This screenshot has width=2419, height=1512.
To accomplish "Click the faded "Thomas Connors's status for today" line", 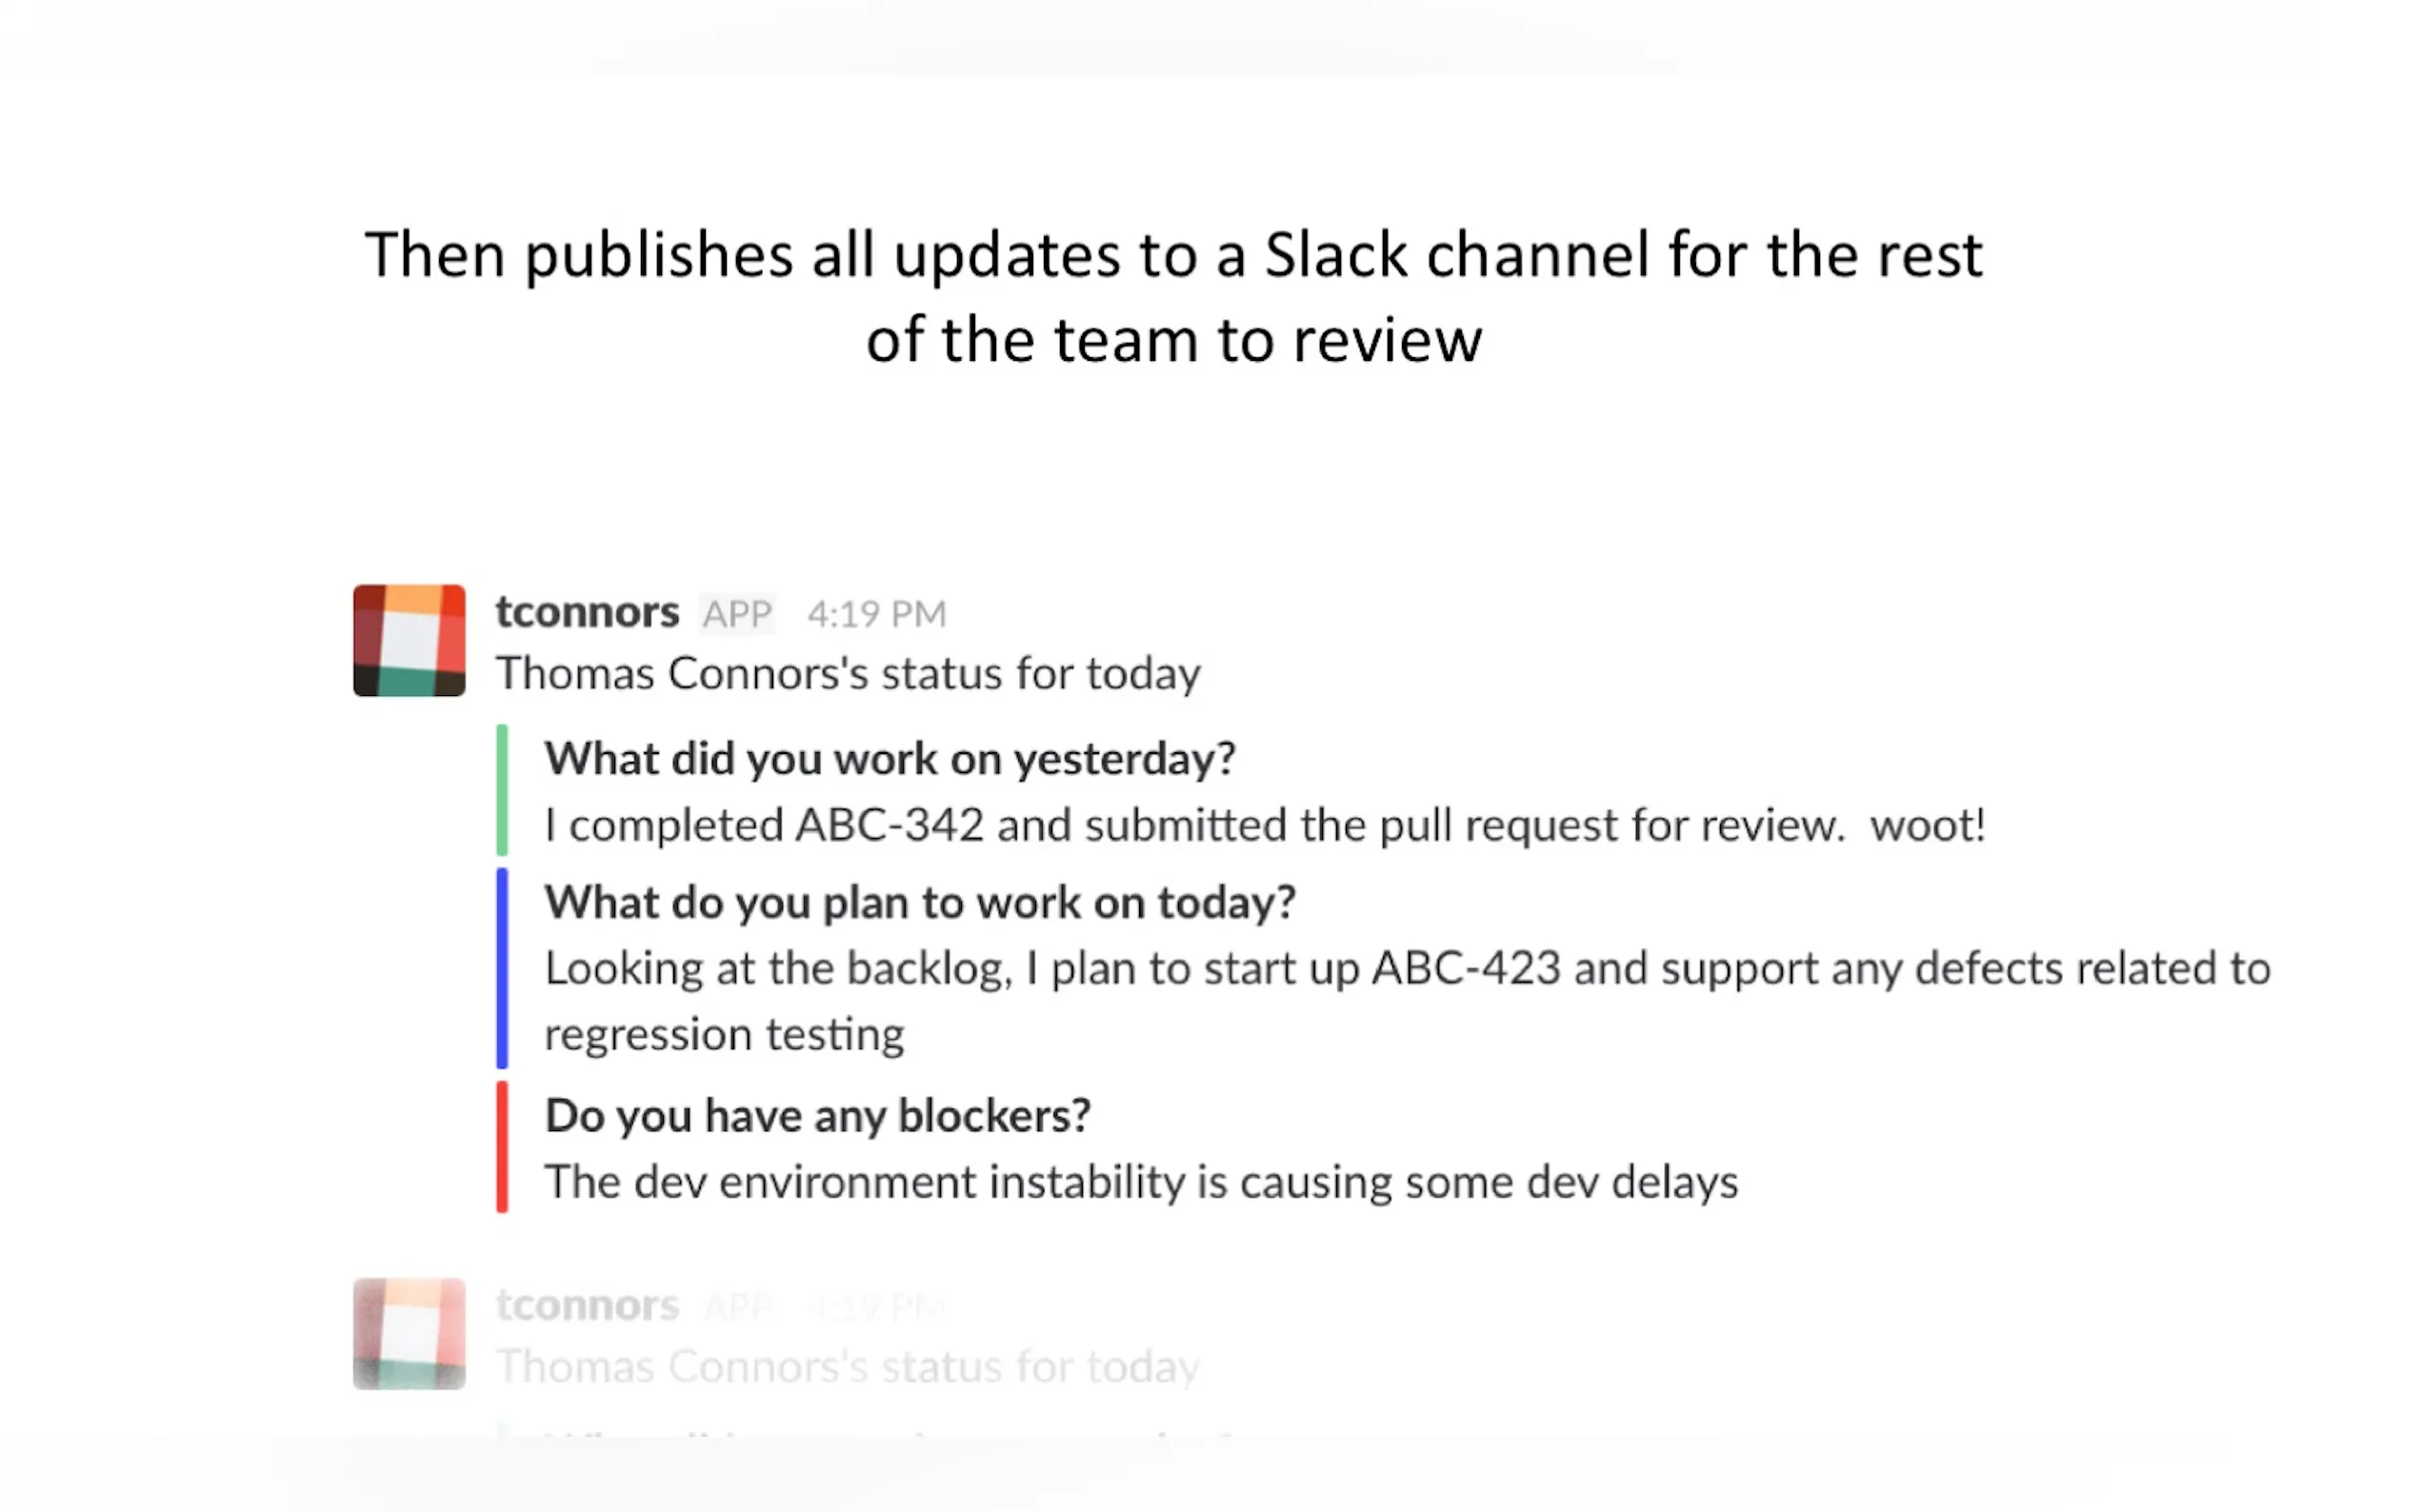I will 847,1366.
